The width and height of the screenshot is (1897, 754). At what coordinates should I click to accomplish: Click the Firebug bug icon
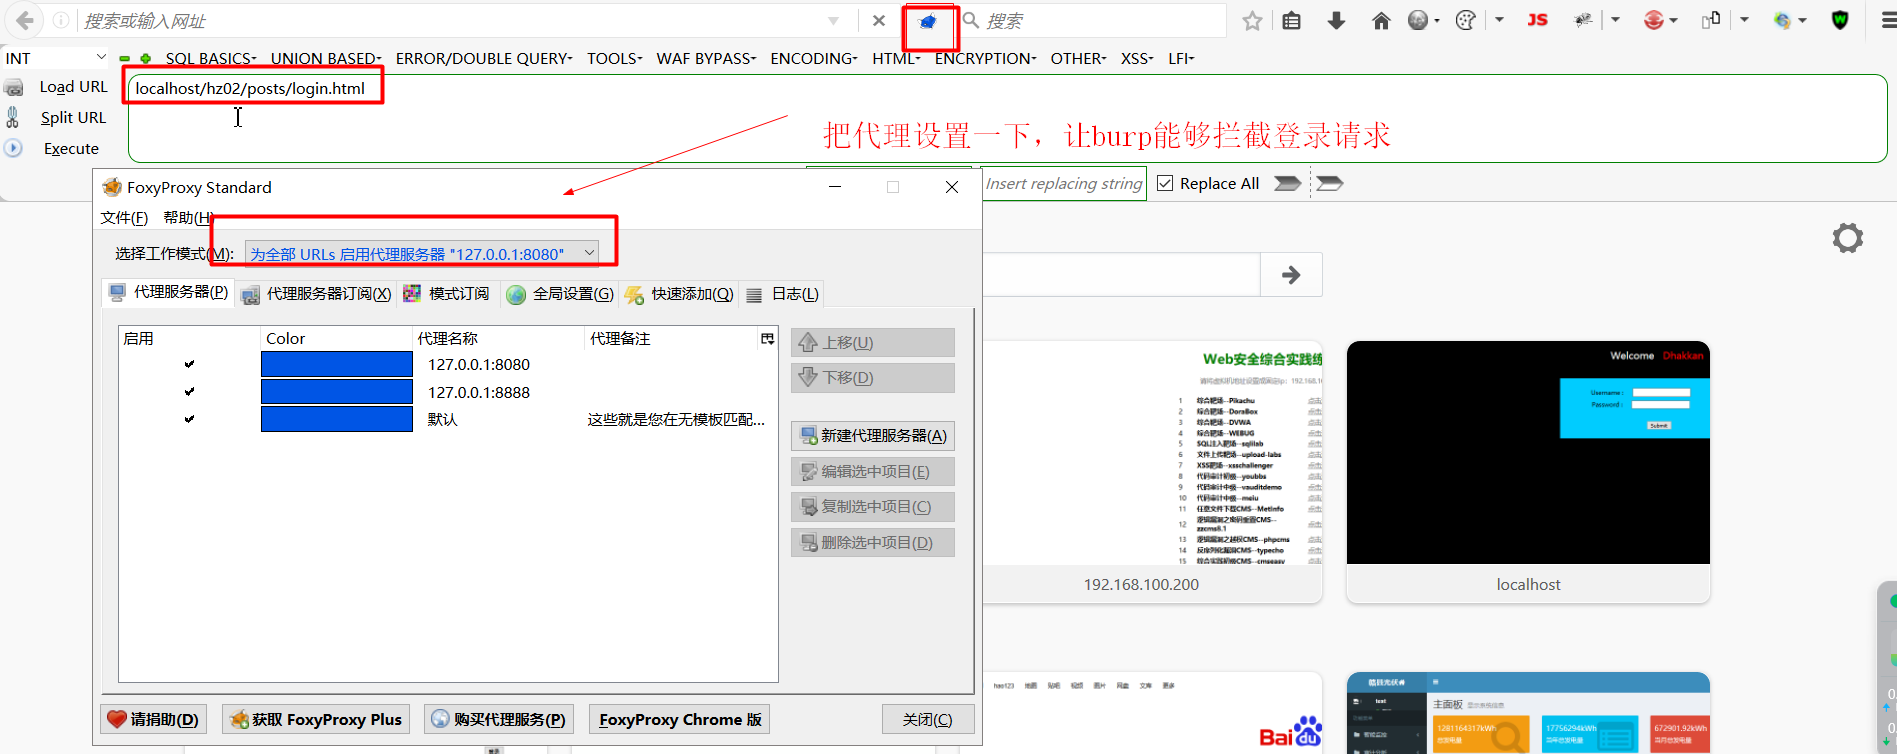click(x=1583, y=20)
